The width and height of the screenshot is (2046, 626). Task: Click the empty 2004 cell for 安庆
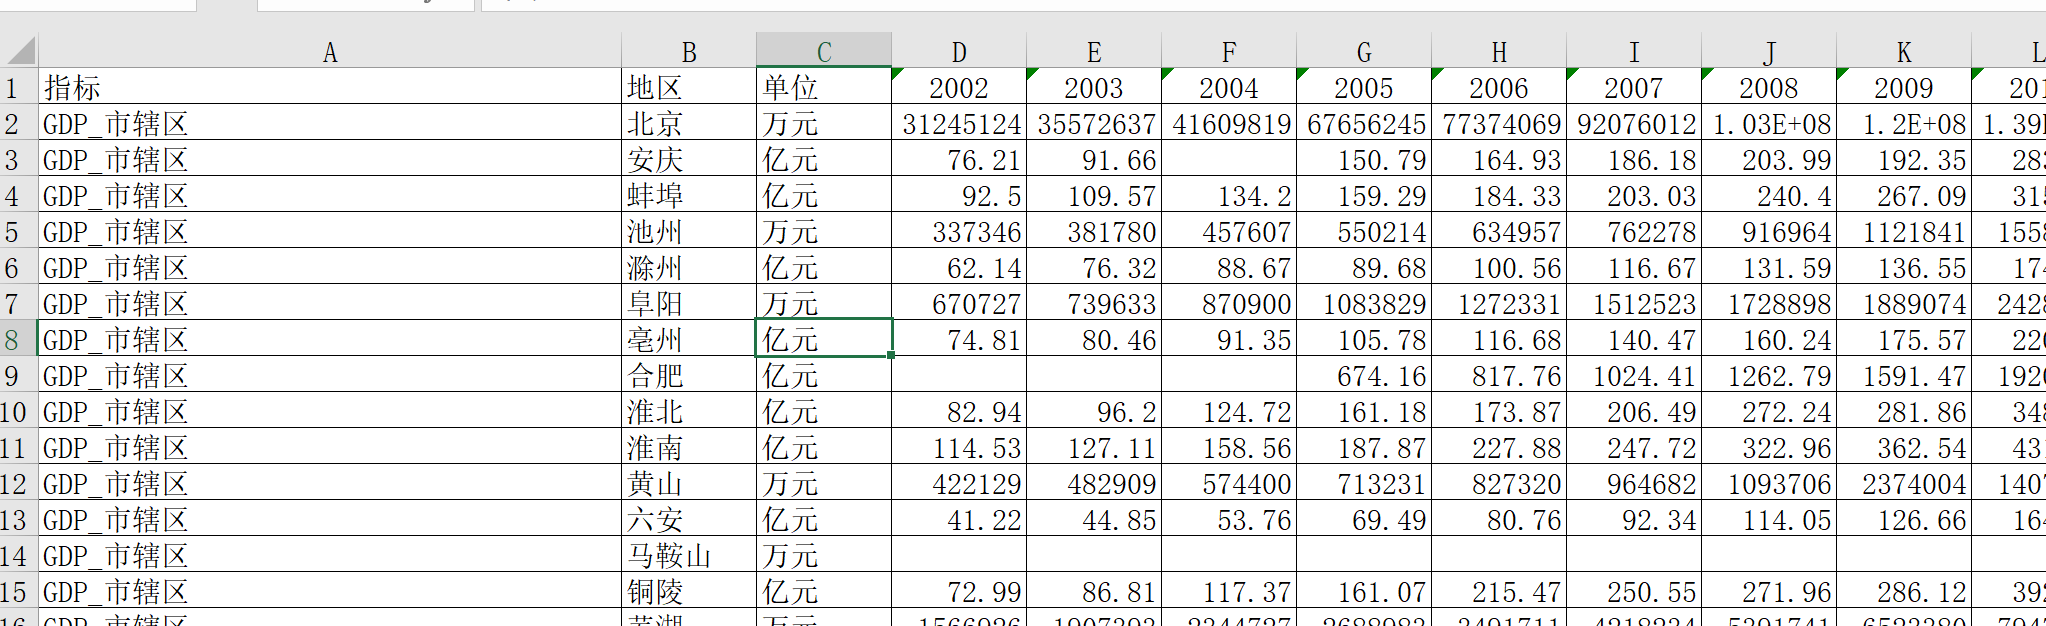(1229, 159)
